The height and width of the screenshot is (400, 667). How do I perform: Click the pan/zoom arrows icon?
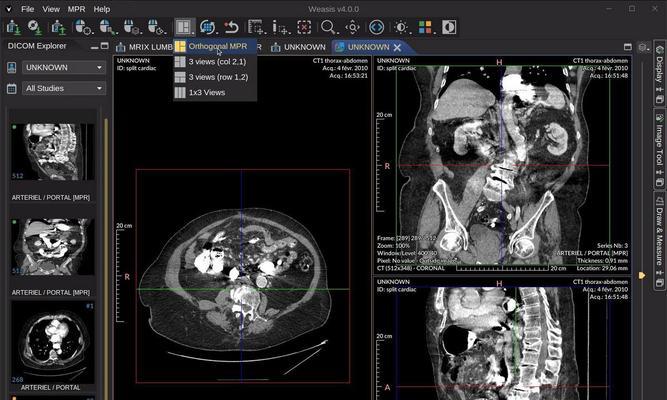point(352,27)
